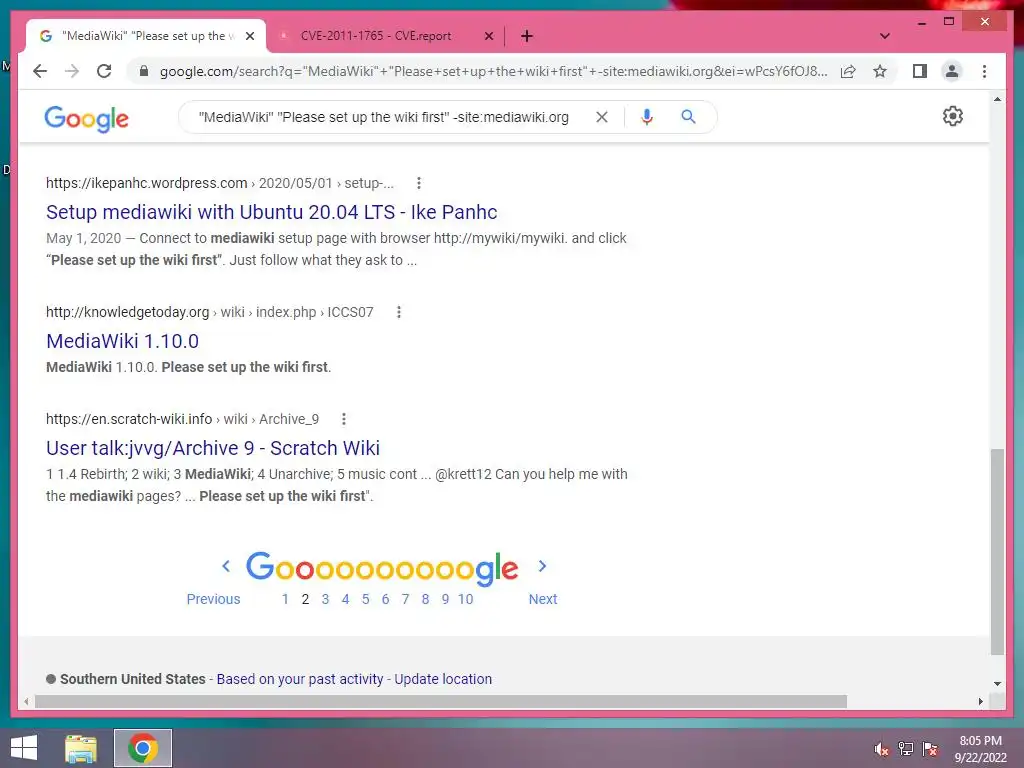Go to the Next results page
The image size is (1024, 768).
click(x=543, y=599)
